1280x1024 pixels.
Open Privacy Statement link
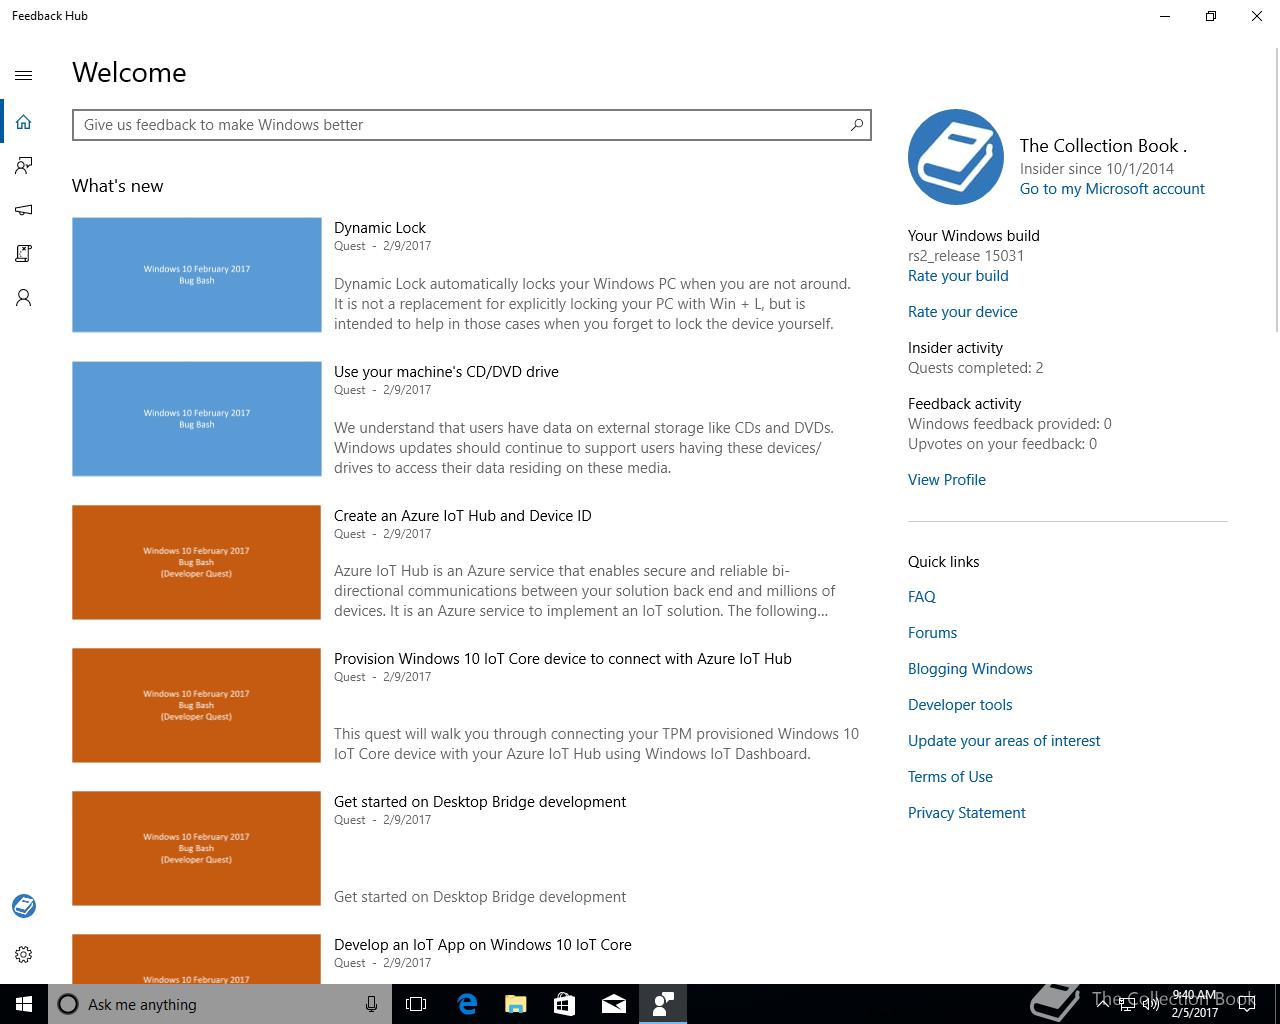(967, 813)
